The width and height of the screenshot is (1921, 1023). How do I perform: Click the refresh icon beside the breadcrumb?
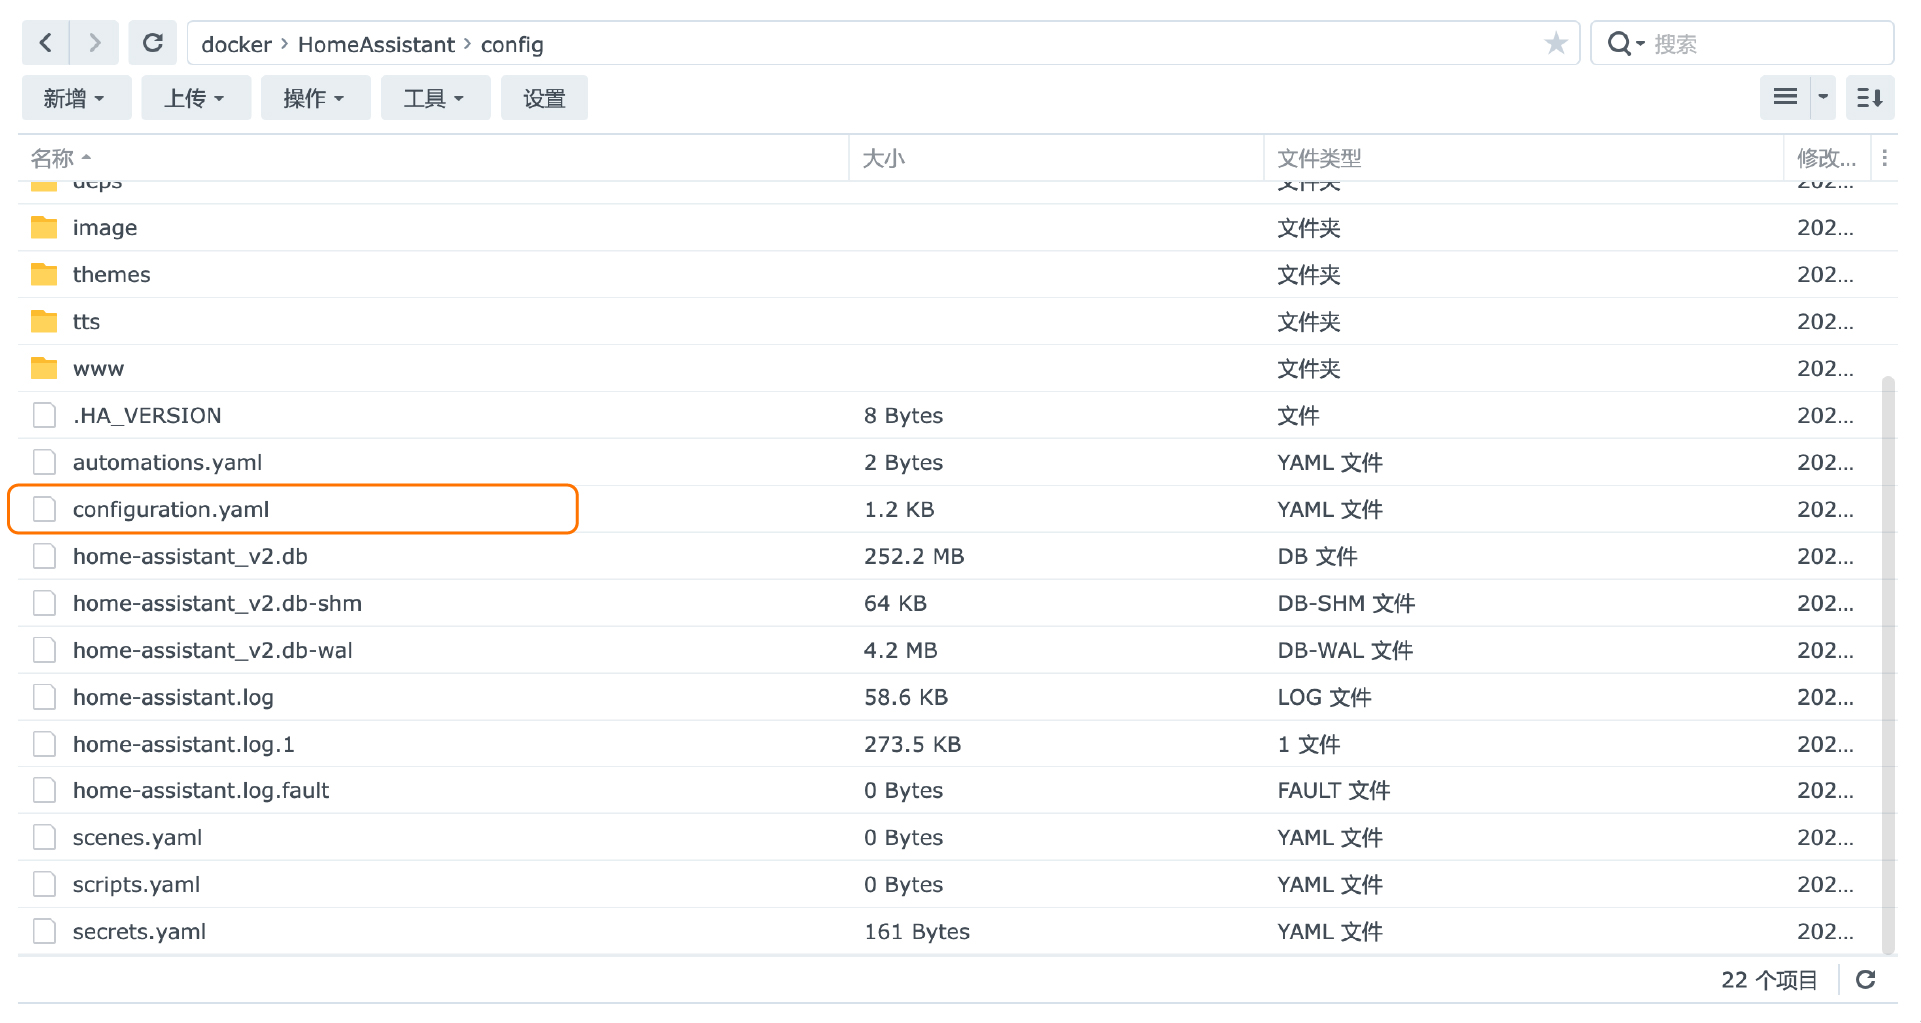[152, 43]
